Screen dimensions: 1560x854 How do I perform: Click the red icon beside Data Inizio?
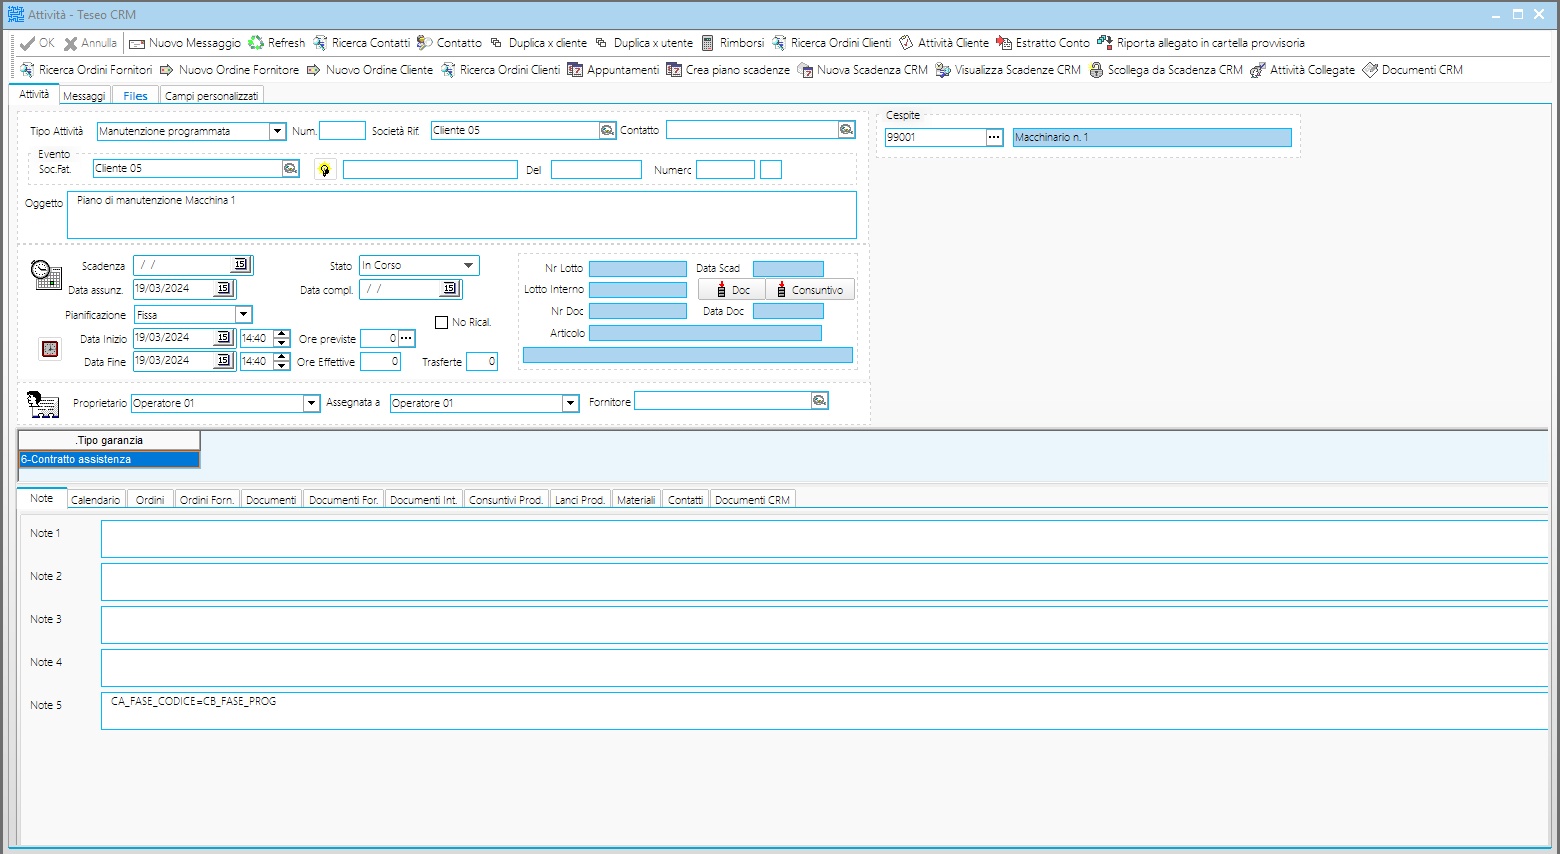tap(50, 349)
